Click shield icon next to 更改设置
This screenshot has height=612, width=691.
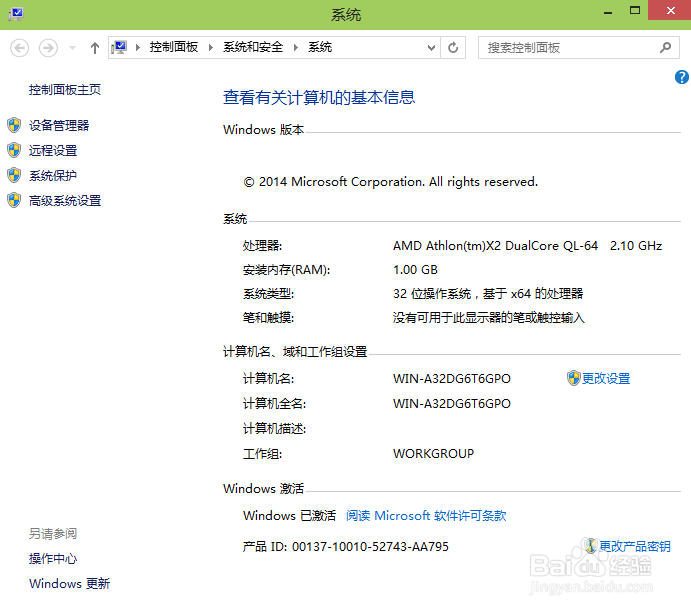pos(573,378)
